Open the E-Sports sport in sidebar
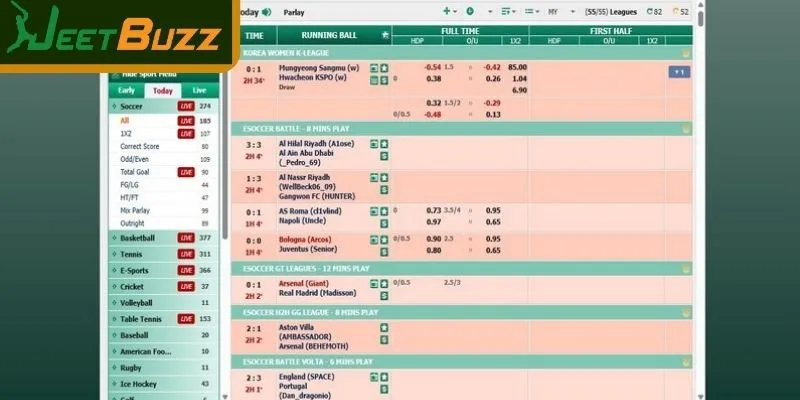 [163, 270]
